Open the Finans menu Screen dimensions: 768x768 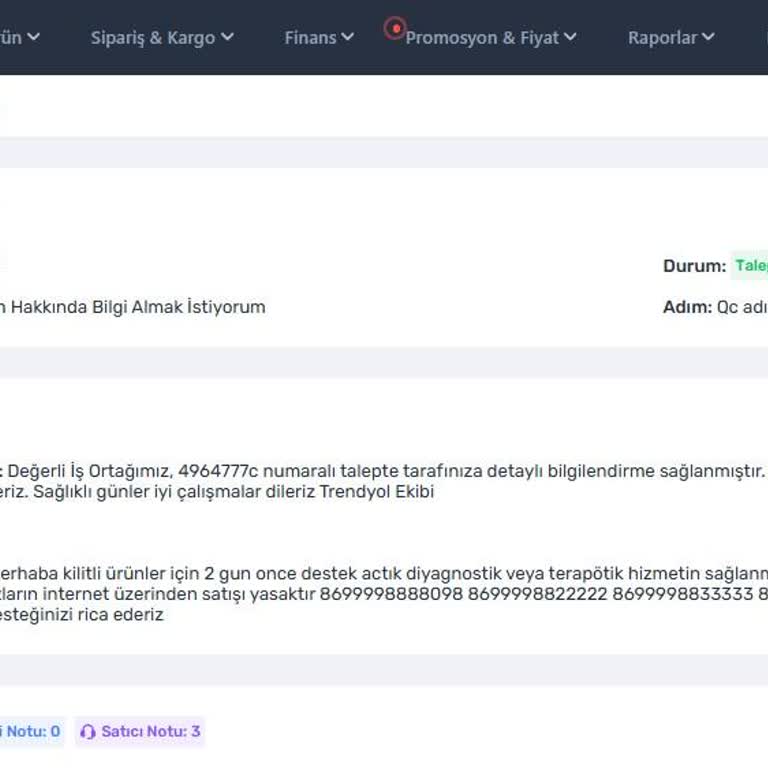tap(319, 38)
